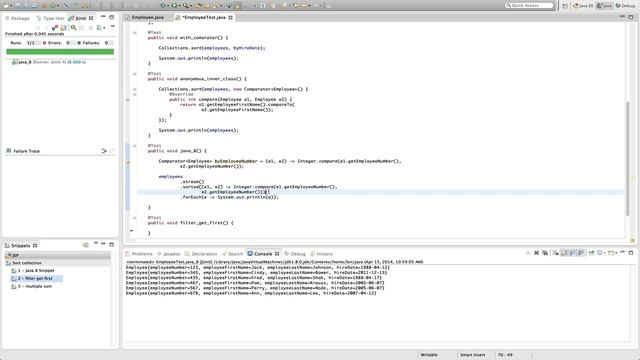Click the editor vertical scrollbar

click(x=628, y=159)
